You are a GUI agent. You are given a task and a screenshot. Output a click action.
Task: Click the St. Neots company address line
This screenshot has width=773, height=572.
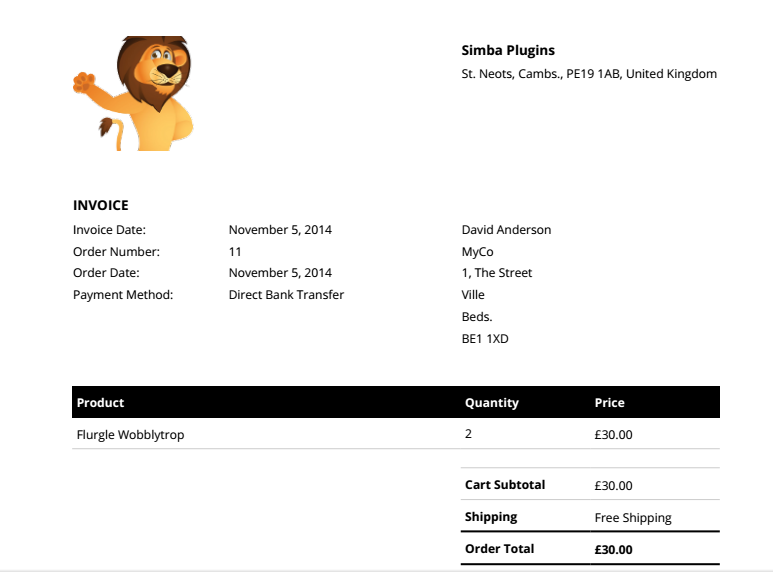point(589,74)
